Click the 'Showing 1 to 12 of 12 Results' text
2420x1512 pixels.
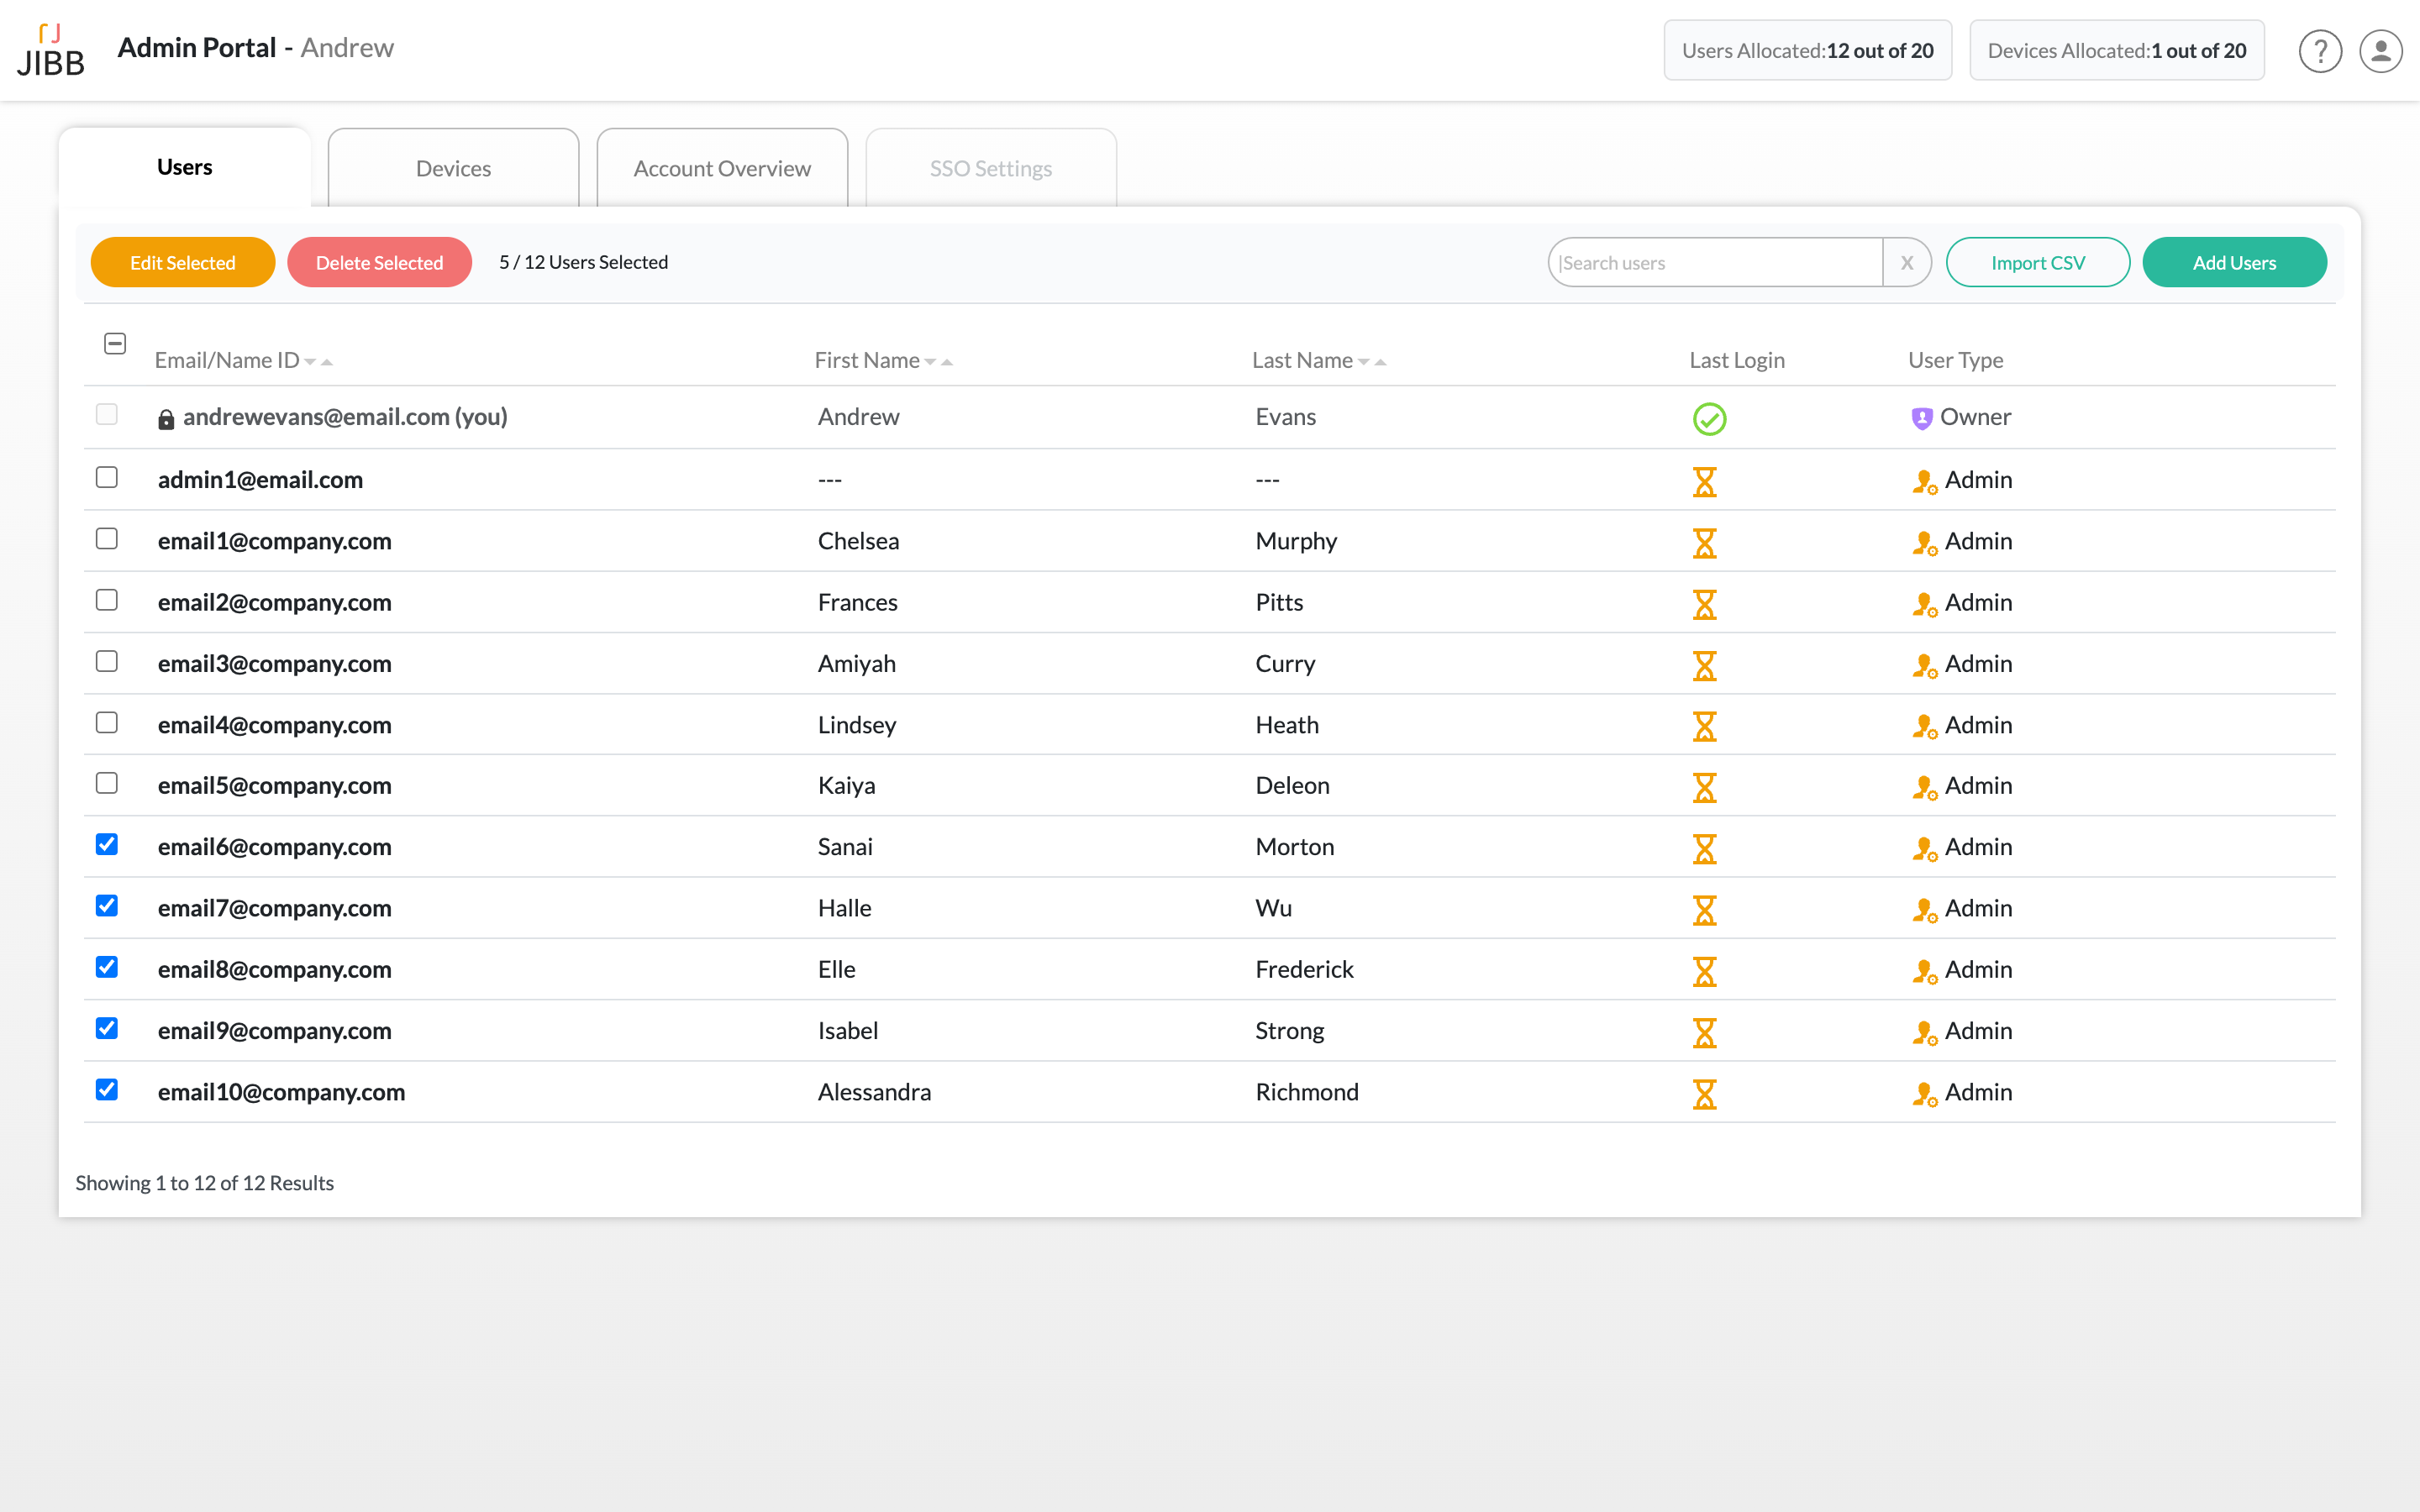(x=204, y=1183)
